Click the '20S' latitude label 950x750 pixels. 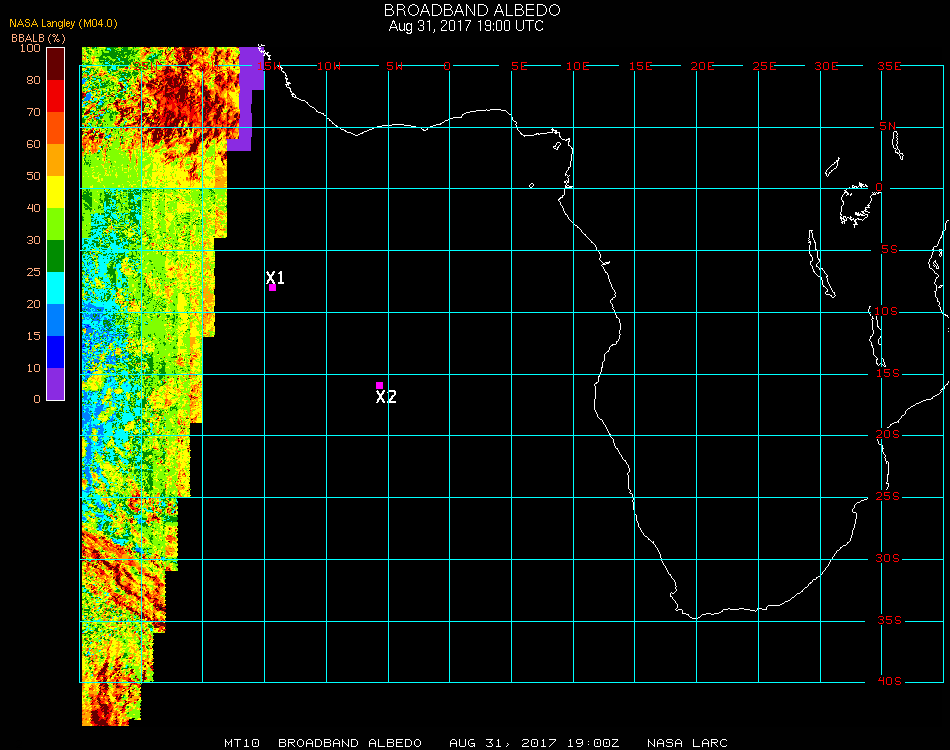[x=888, y=435]
